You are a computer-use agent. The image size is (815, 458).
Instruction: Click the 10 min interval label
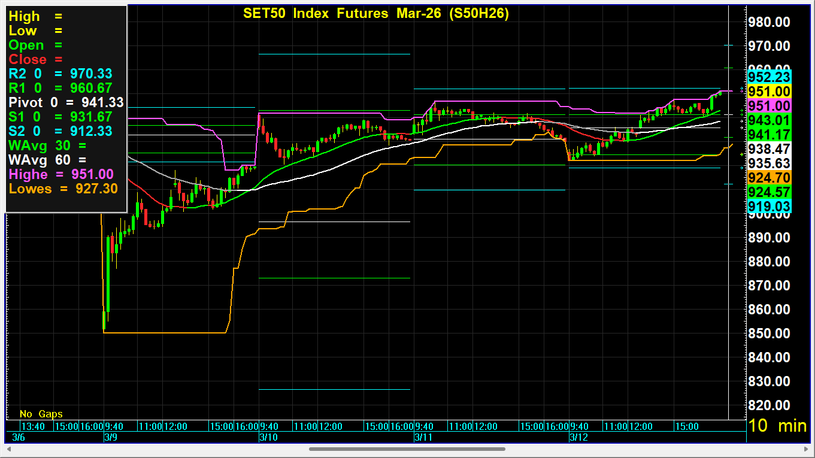coord(777,426)
